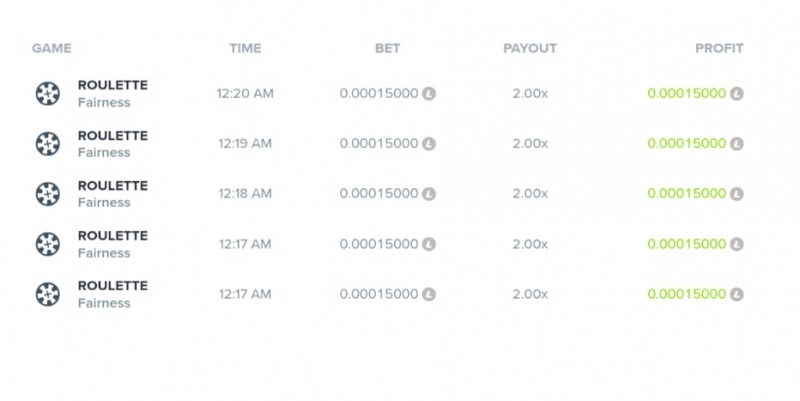This screenshot has width=800, height=401.
Task: Click the GAME column header
Action: click(x=52, y=48)
